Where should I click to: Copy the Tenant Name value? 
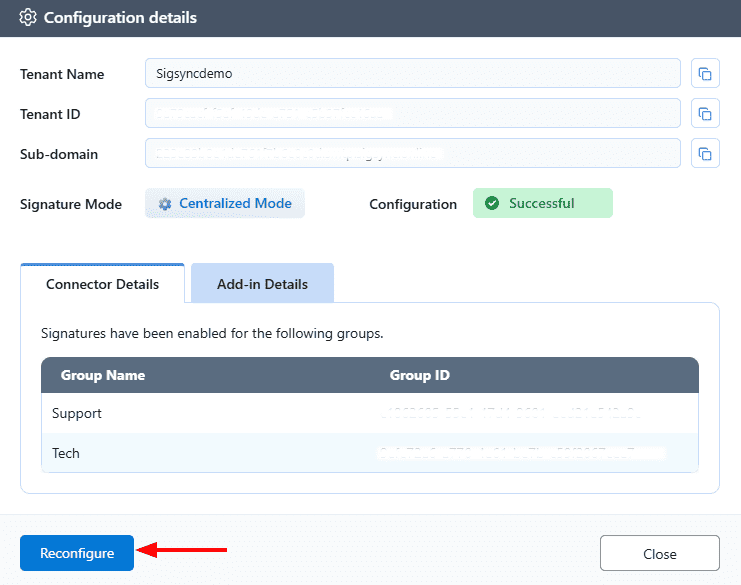click(705, 74)
